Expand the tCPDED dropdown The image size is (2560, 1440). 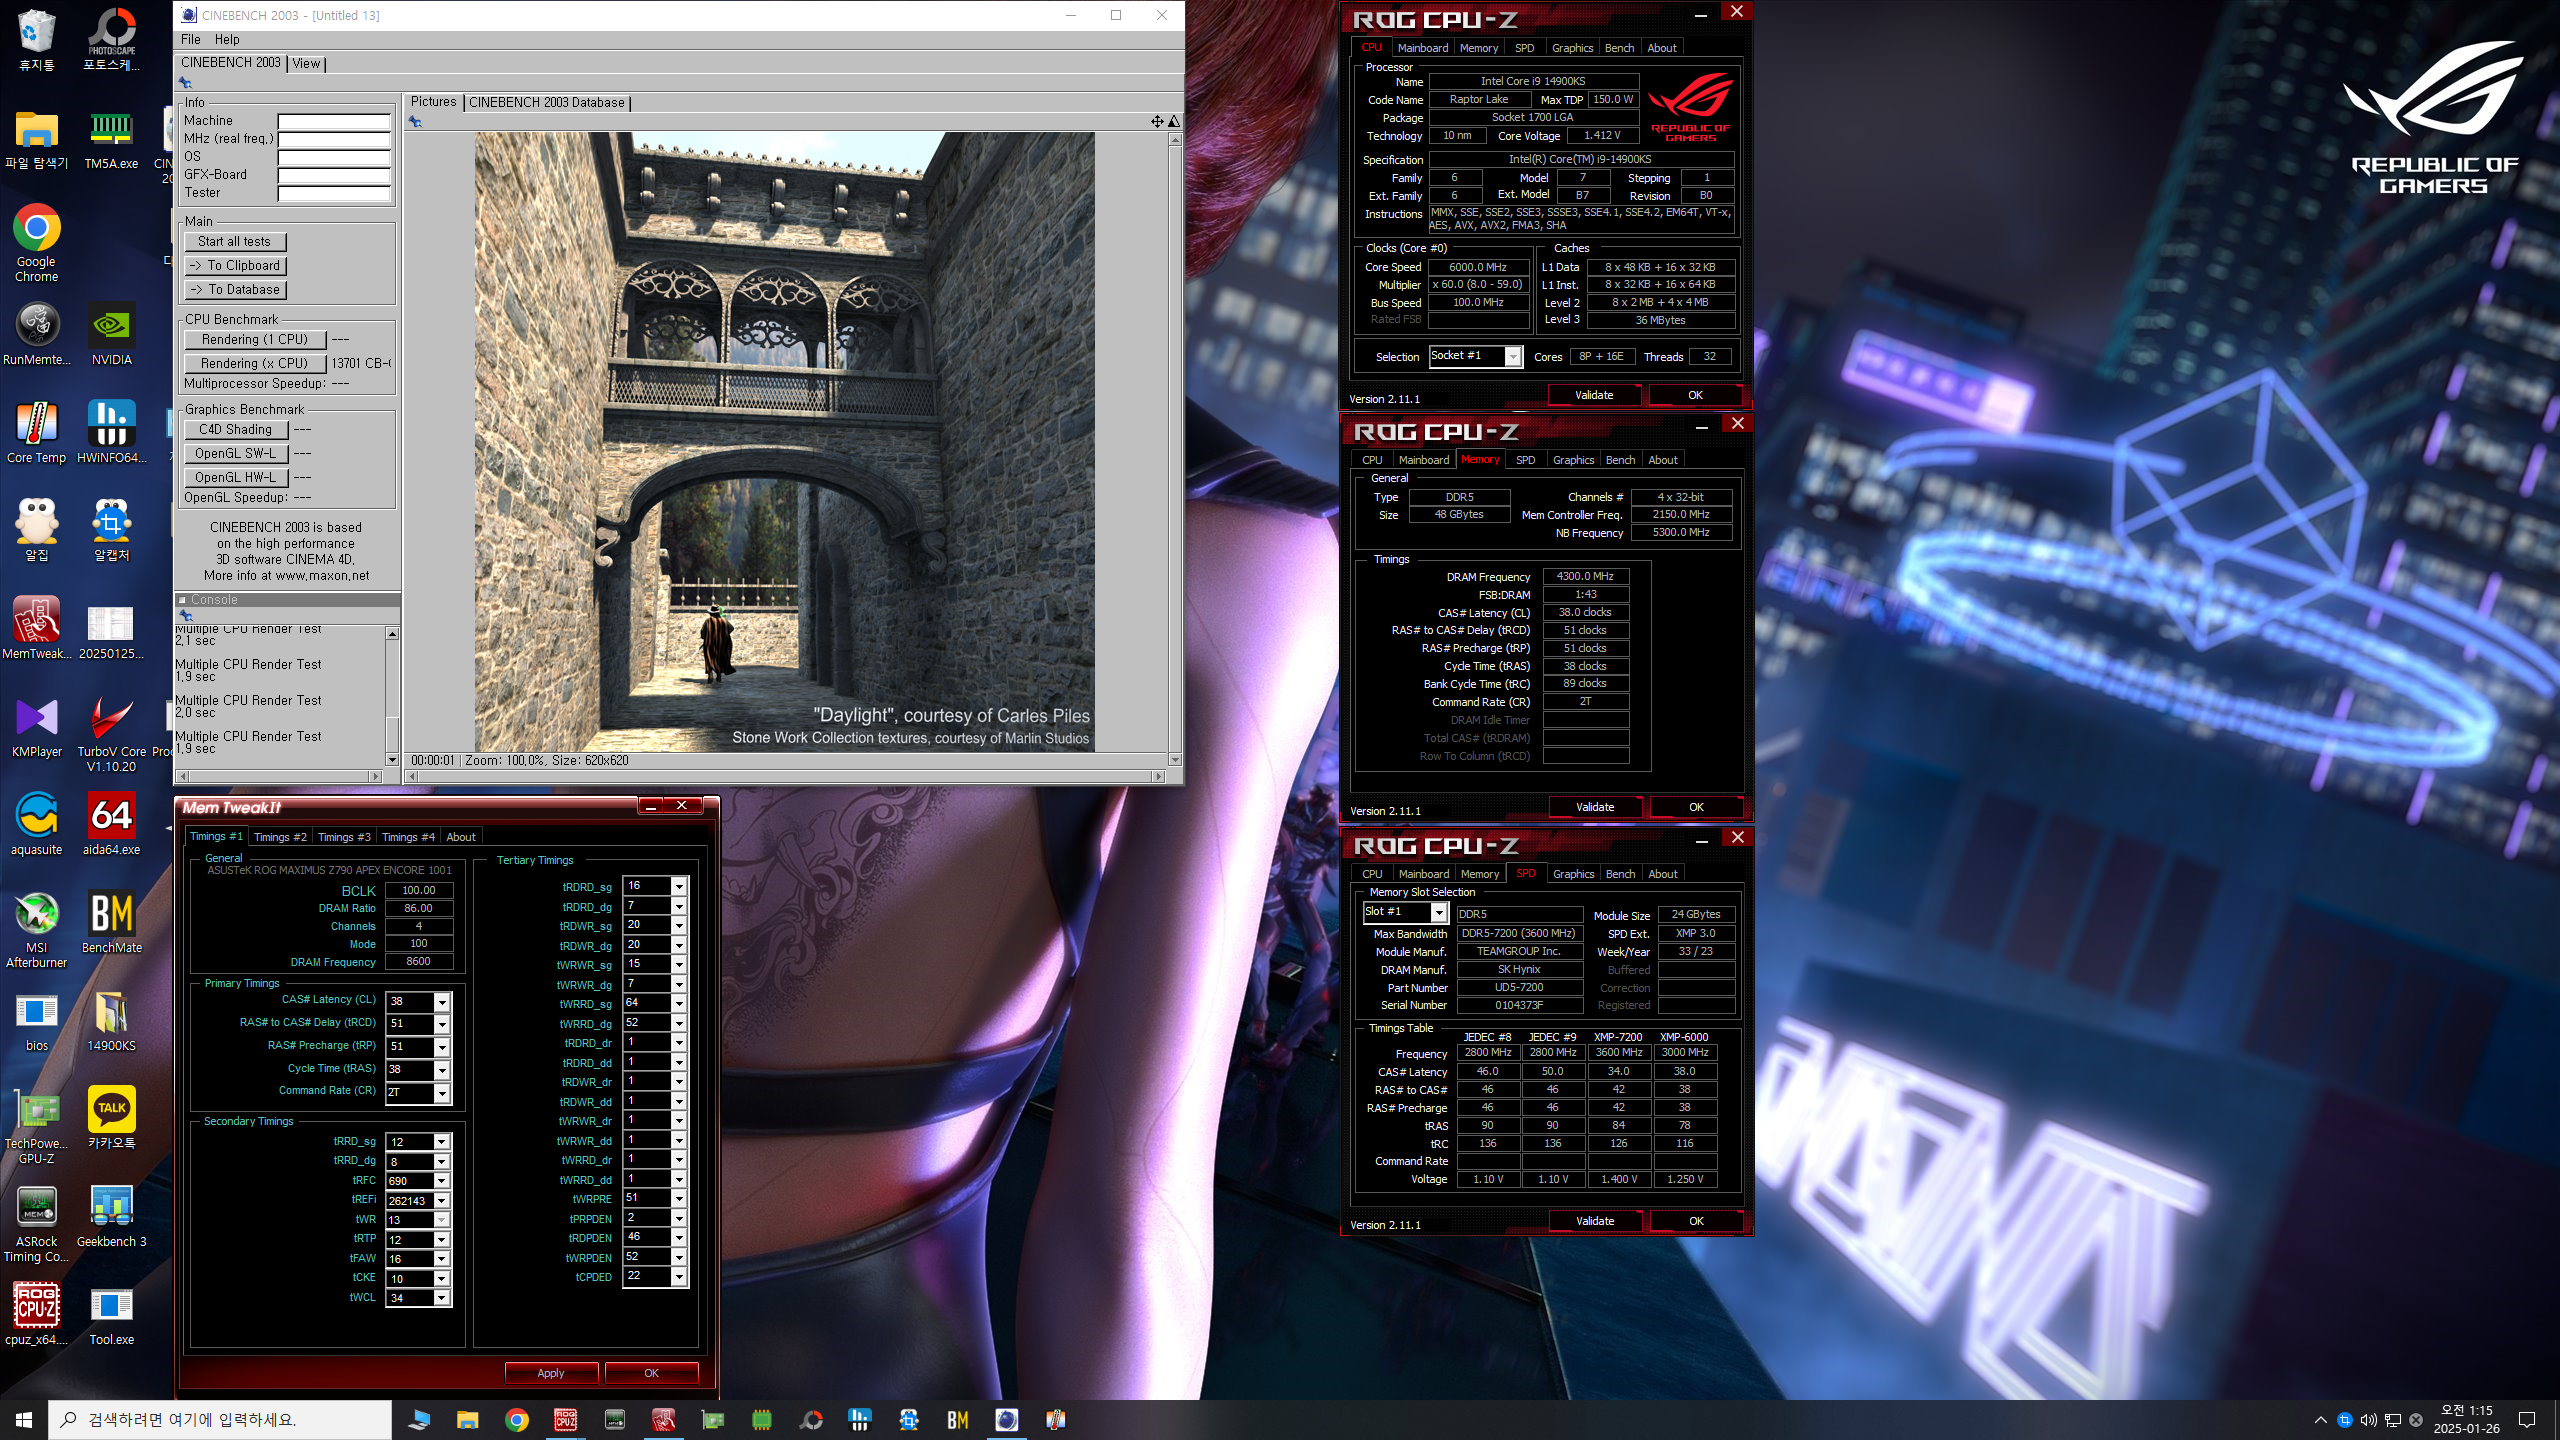[679, 1277]
